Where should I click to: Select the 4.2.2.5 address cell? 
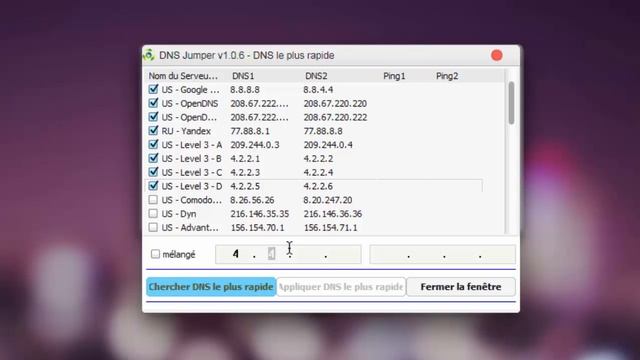point(245,186)
